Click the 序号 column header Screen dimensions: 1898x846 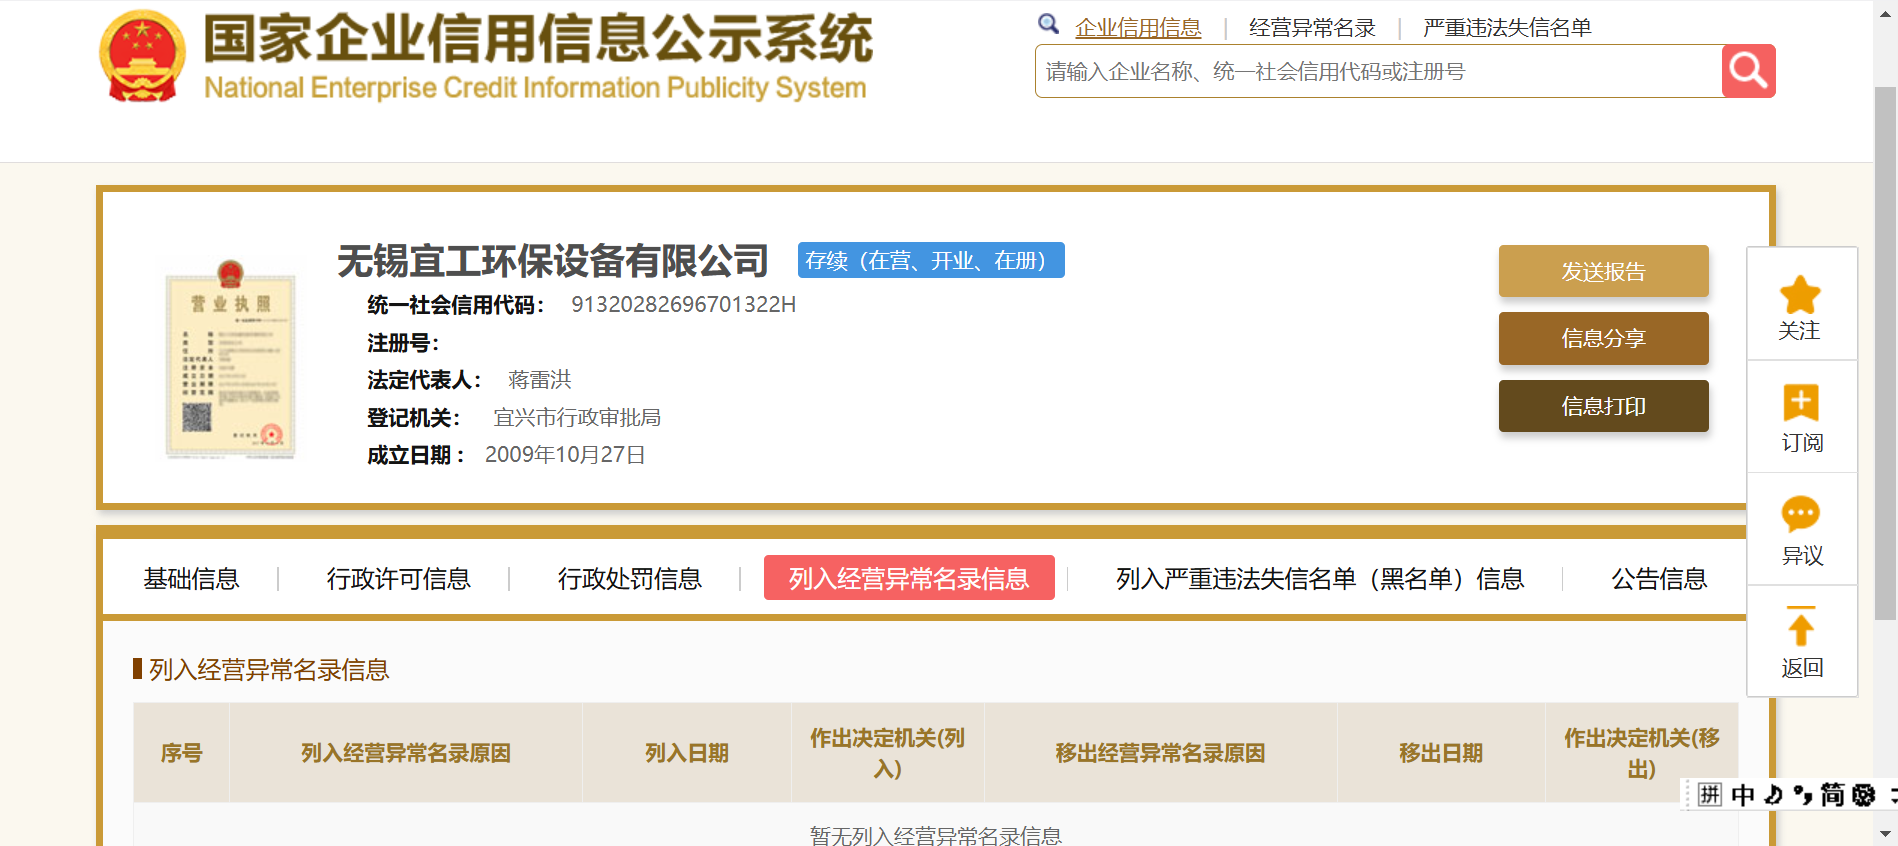[182, 753]
